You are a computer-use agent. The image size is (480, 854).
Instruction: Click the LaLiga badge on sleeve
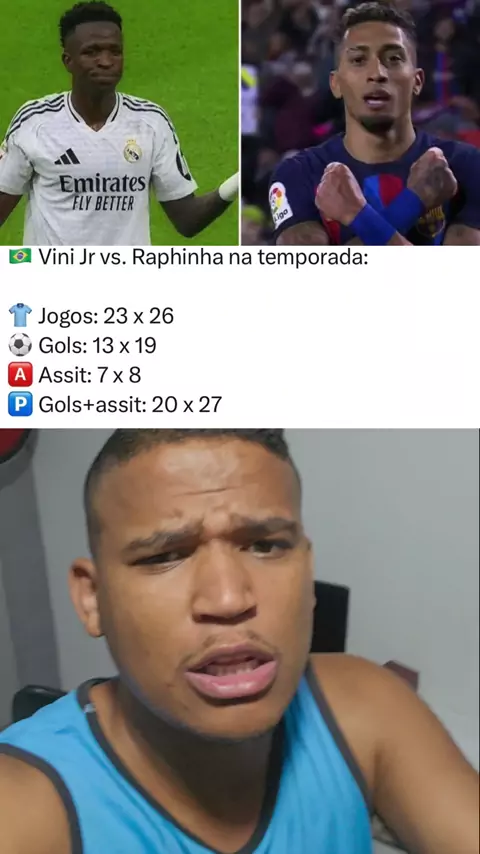tap(280, 204)
